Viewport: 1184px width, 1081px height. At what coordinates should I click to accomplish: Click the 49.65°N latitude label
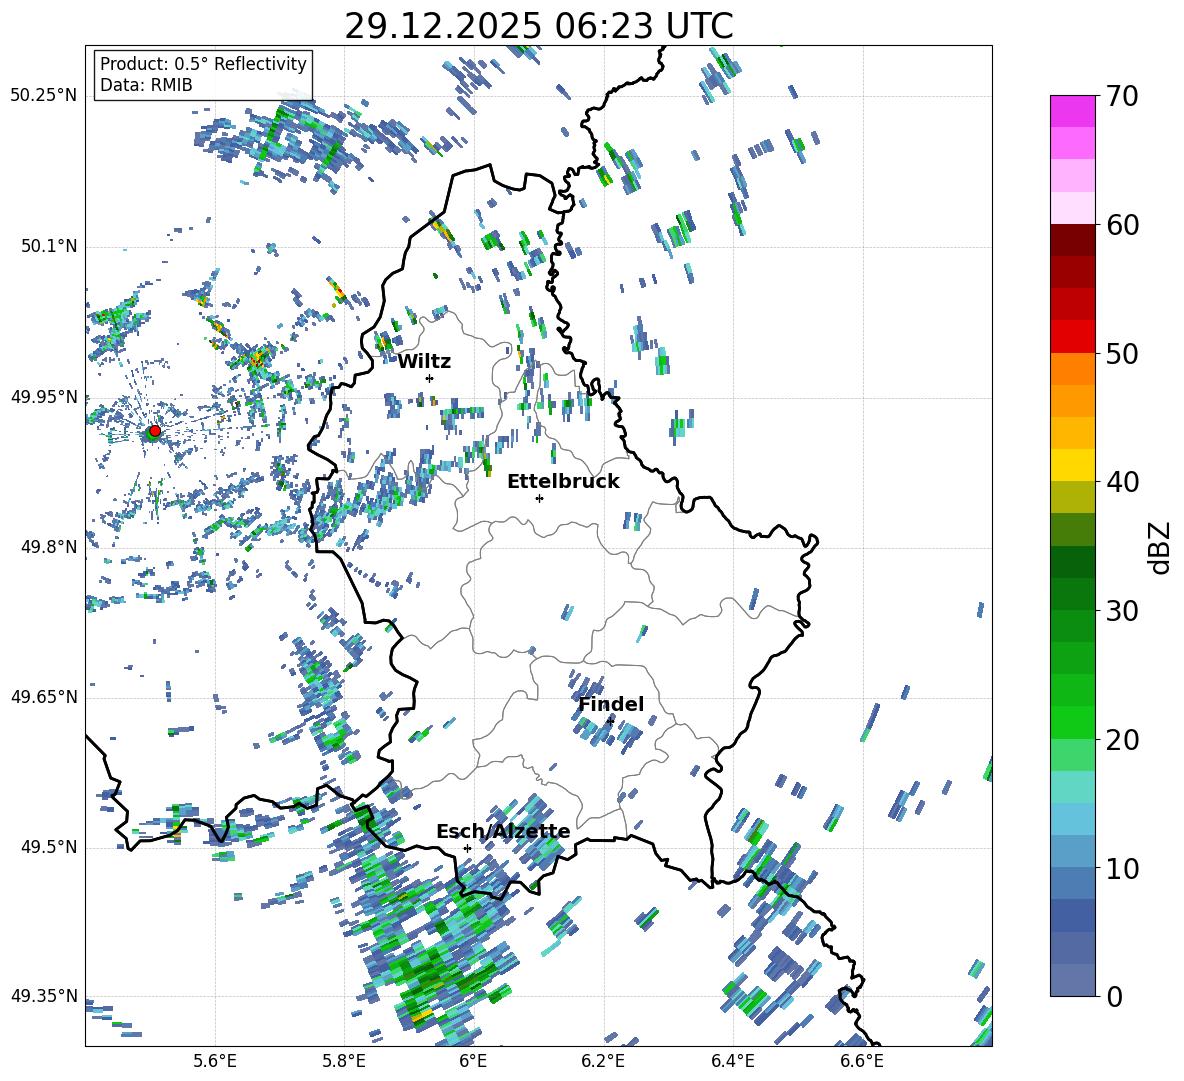pos(44,698)
